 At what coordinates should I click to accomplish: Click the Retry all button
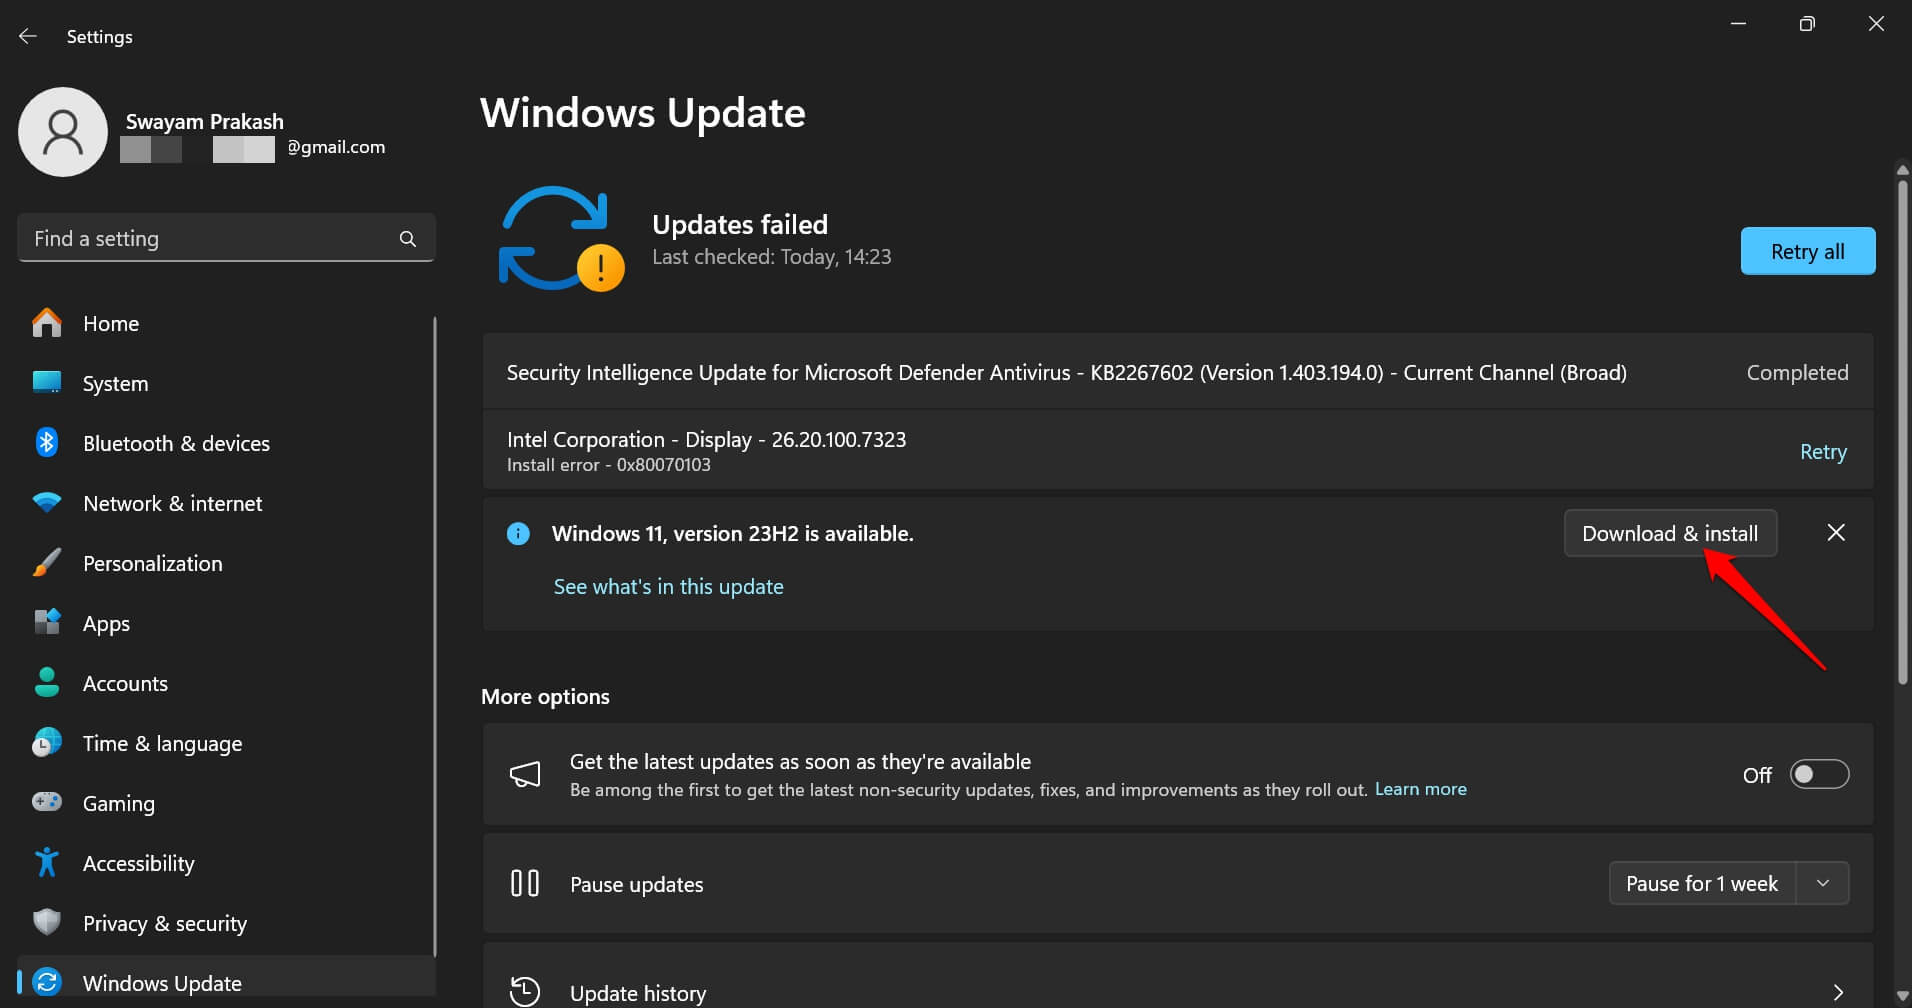[x=1807, y=251]
